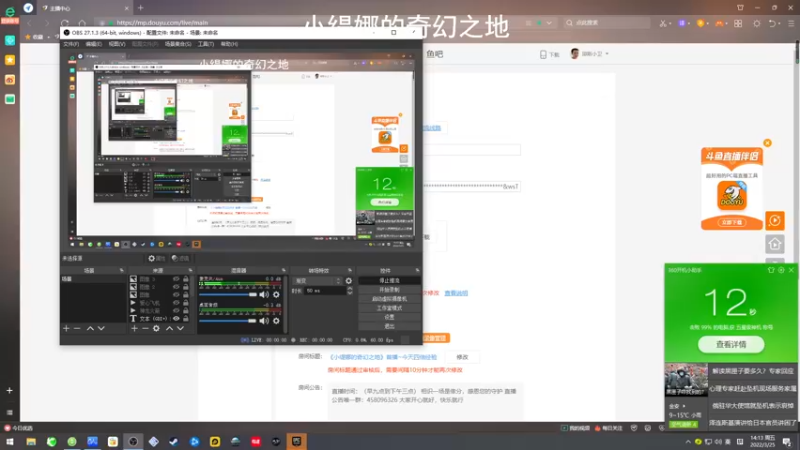This screenshot has height=450, width=800.
Task: Undock the 来源 panel via its header icon
Action: (x=190, y=270)
